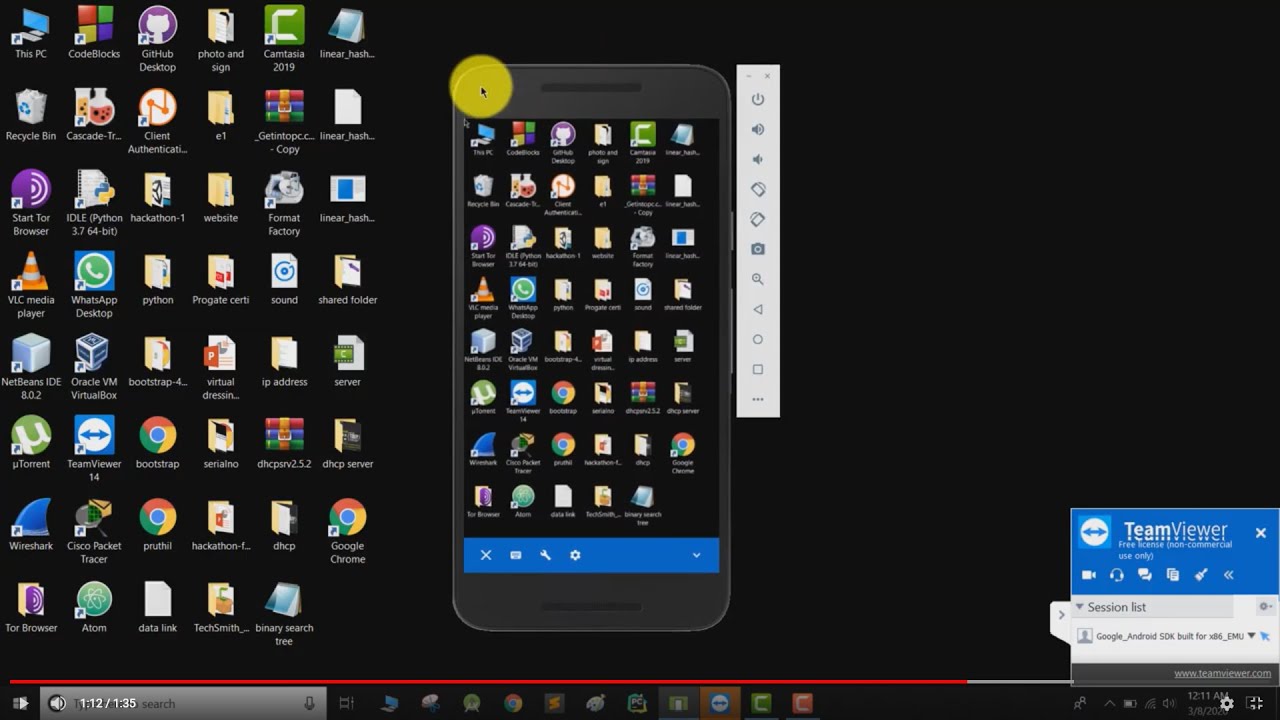Click the emulator volume up icon
1280x720 pixels.
click(x=758, y=129)
